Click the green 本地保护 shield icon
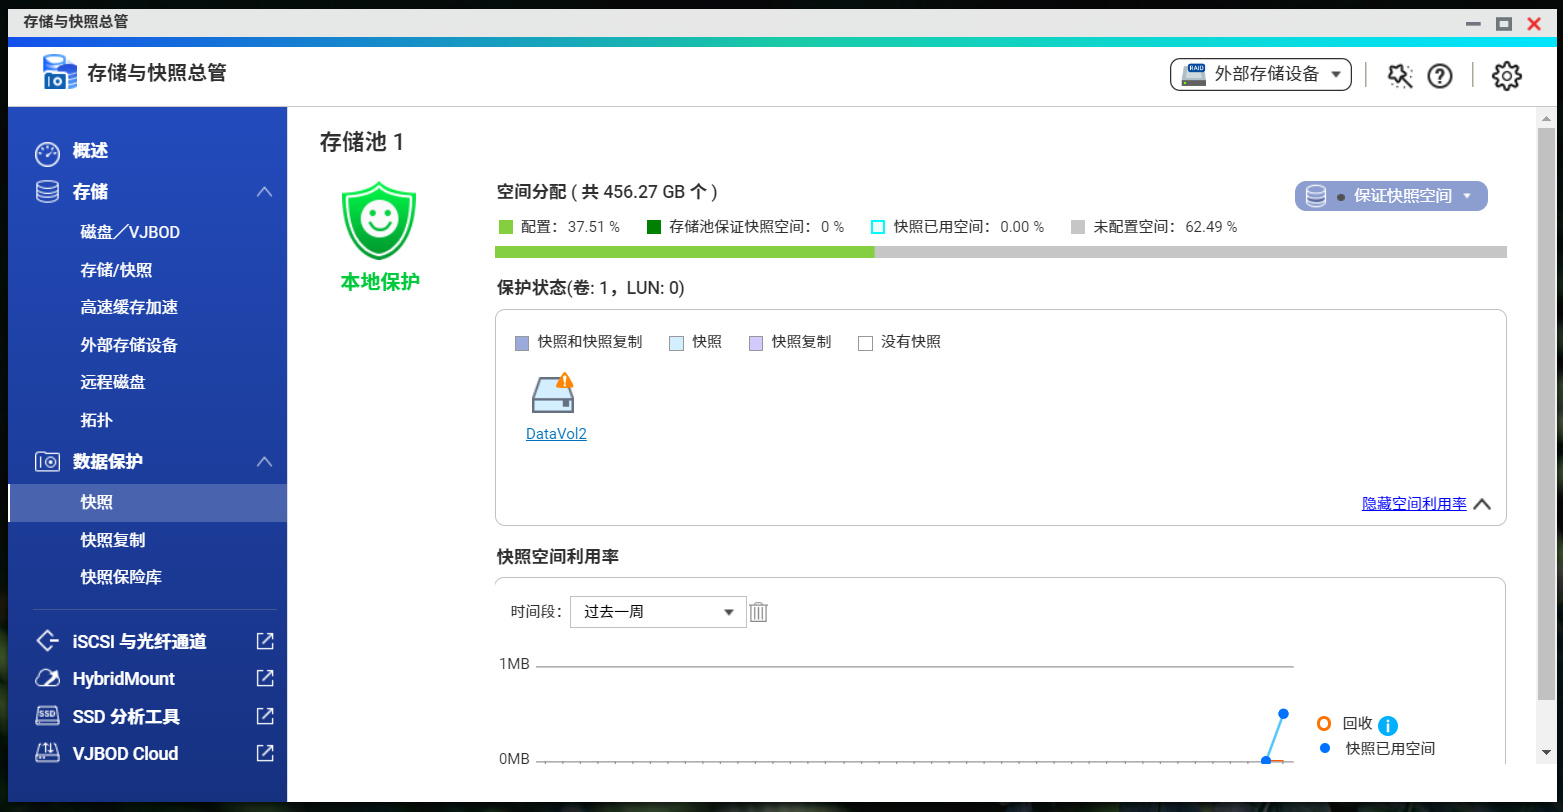This screenshot has width=1563, height=812. pyautogui.click(x=379, y=222)
